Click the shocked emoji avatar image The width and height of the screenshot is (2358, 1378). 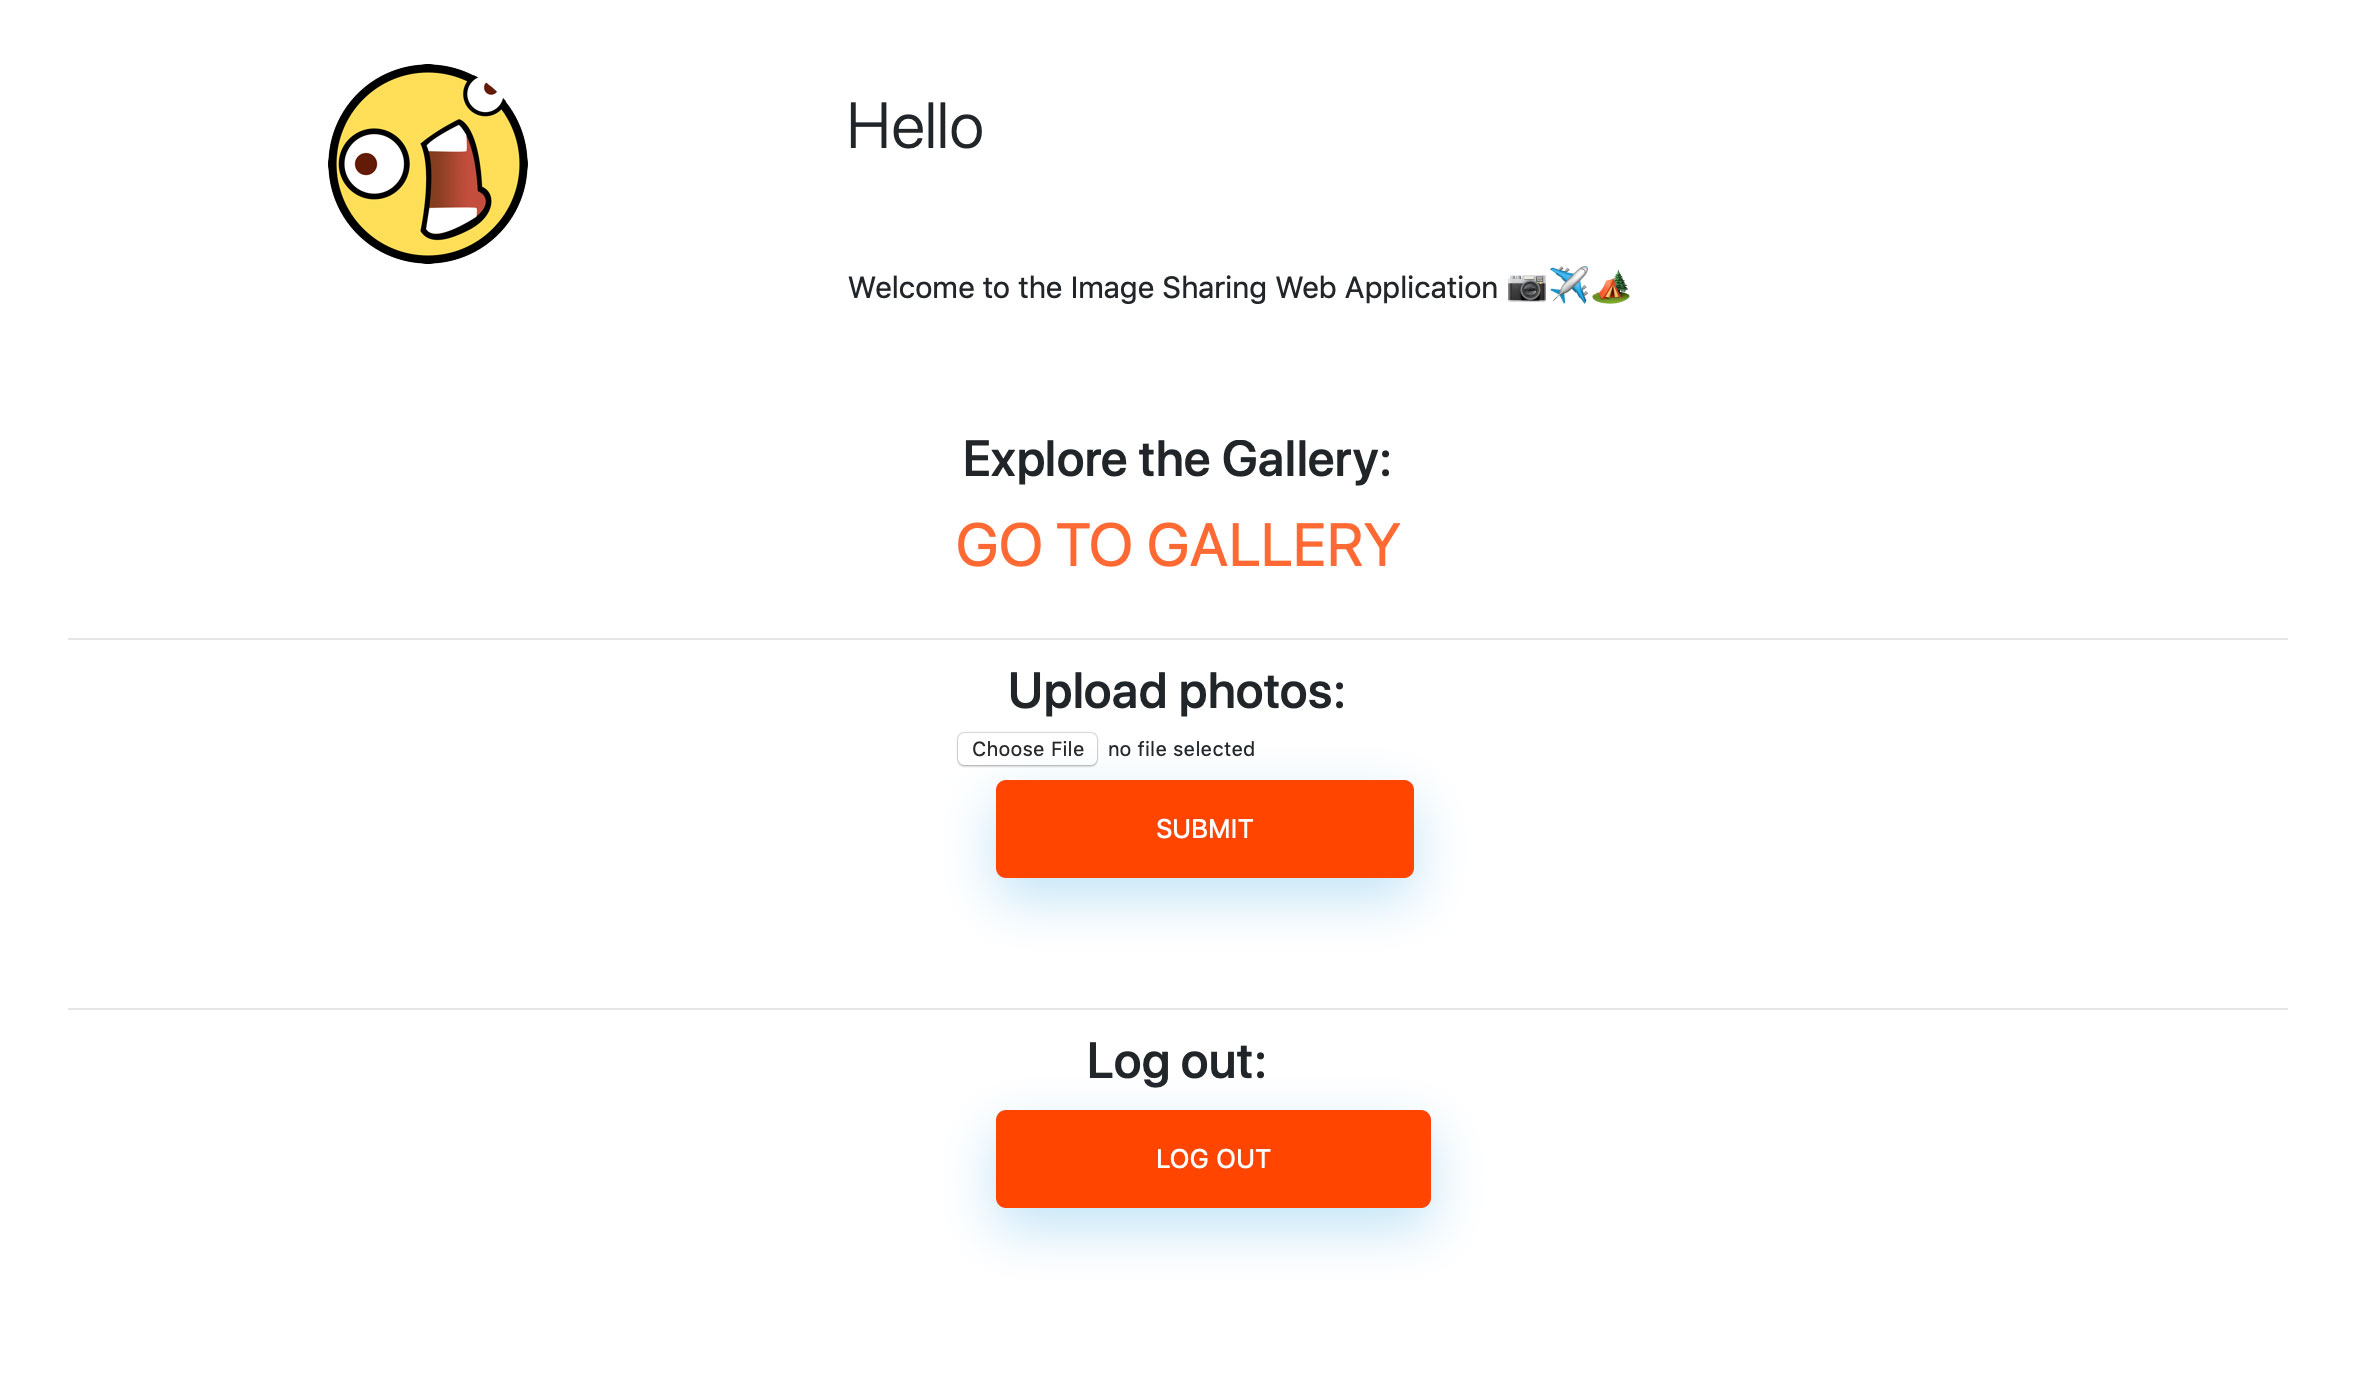click(427, 164)
